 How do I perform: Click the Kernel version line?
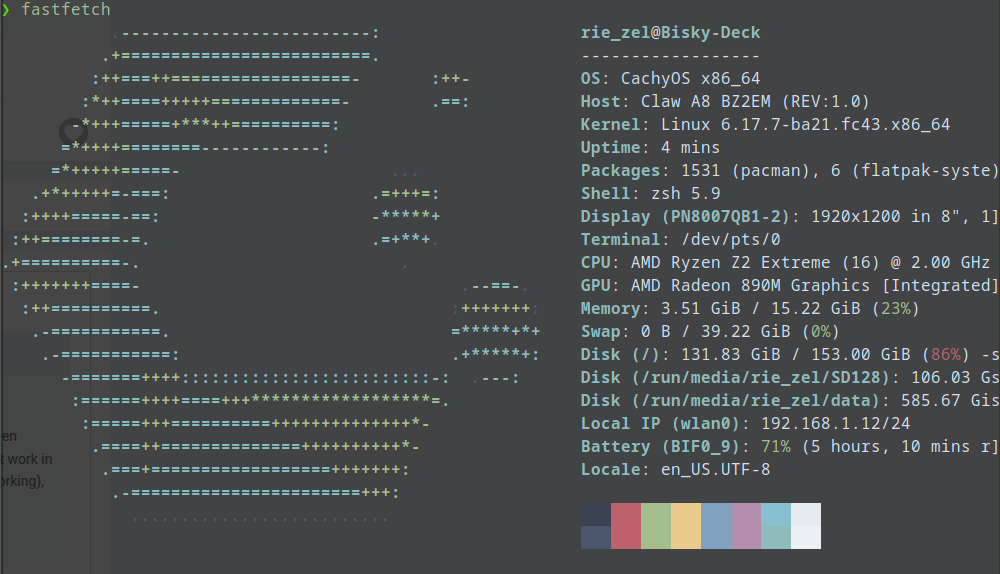pos(765,125)
